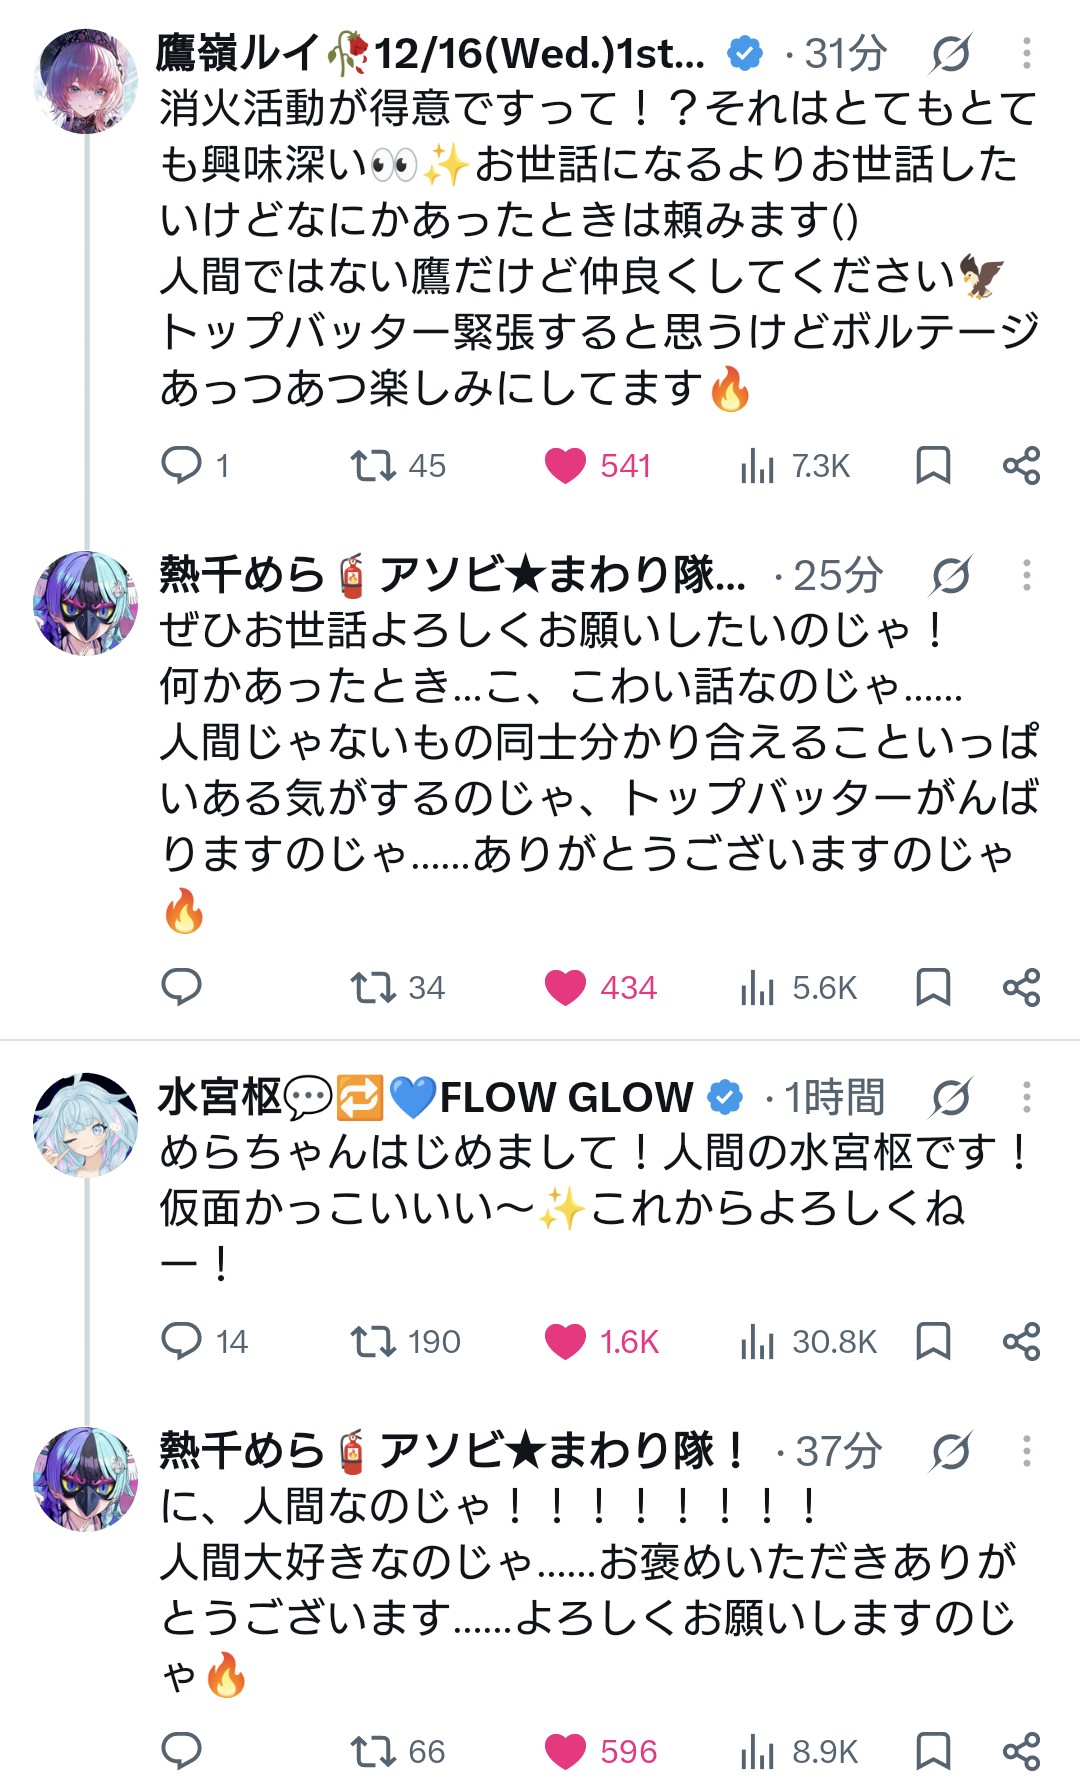
Task: Reply to the 25分 tweet by 熱千めら
Action: (182, 988)
